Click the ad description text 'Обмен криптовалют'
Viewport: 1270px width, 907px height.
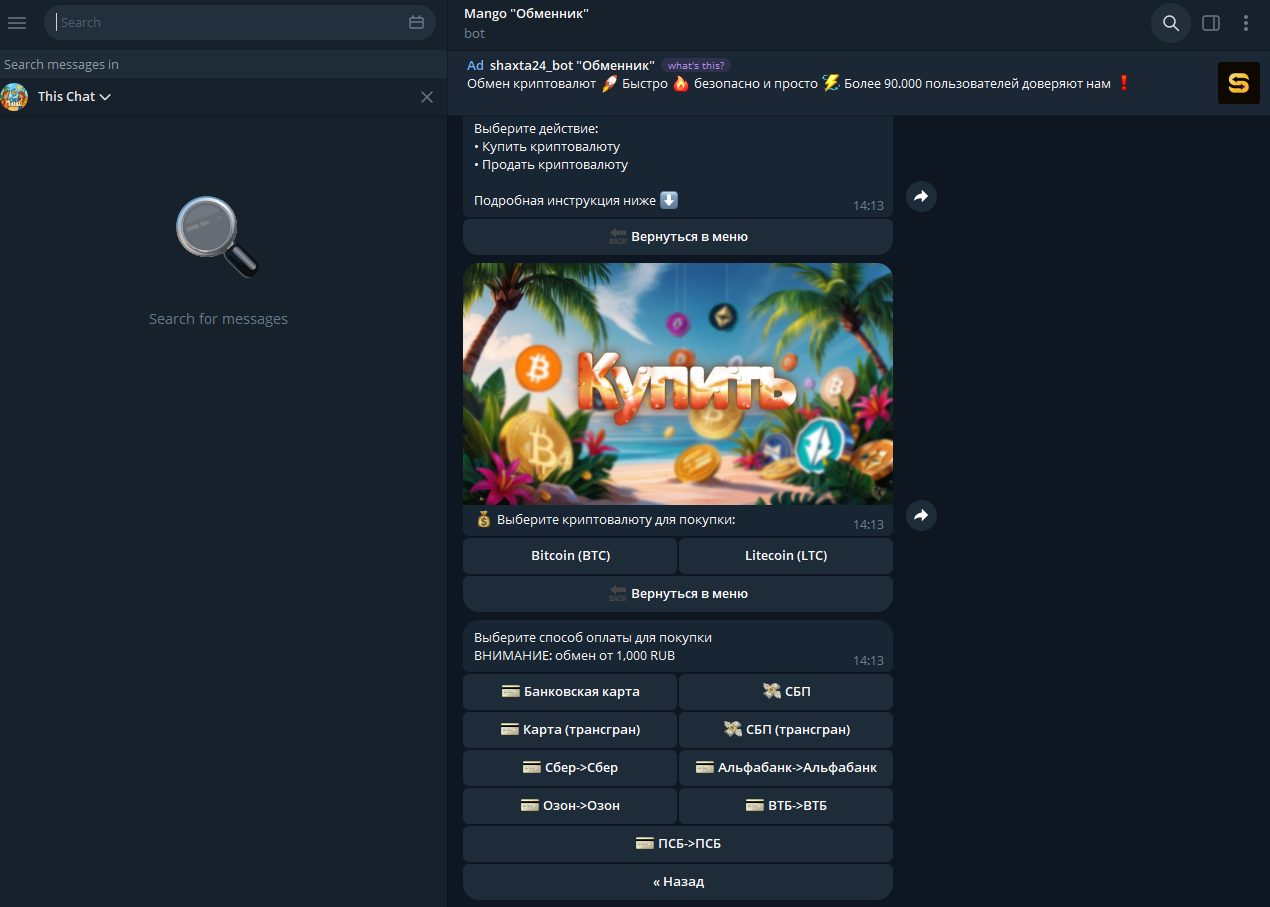(531, 84)
